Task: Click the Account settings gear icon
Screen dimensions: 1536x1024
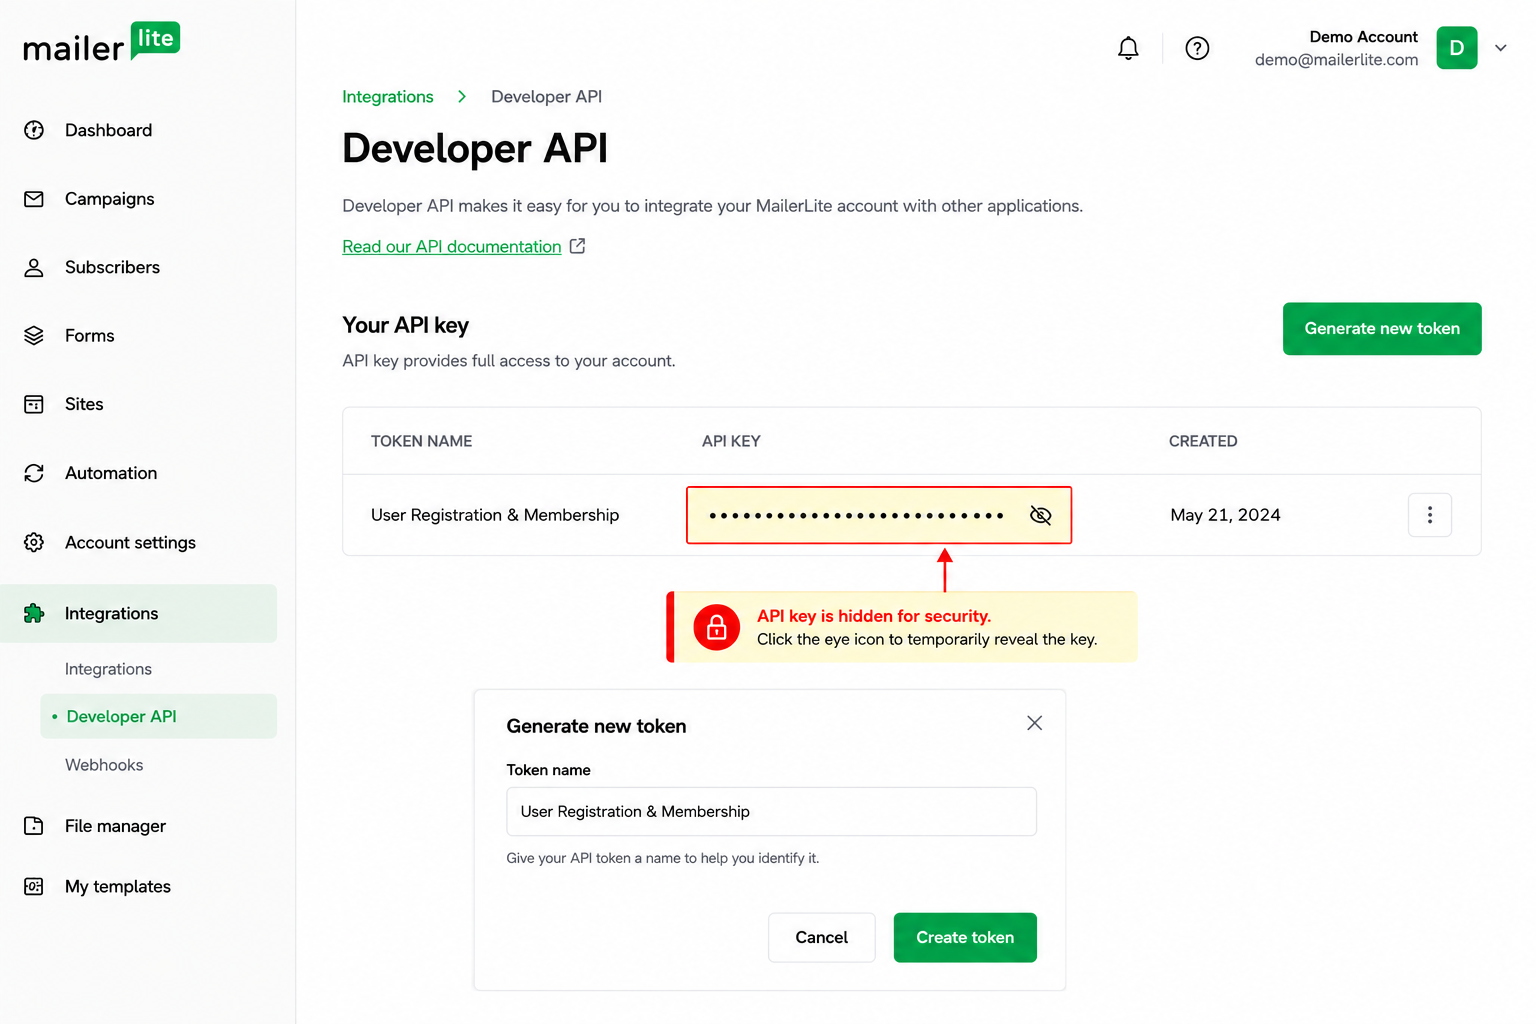Action: click(34, 542)
